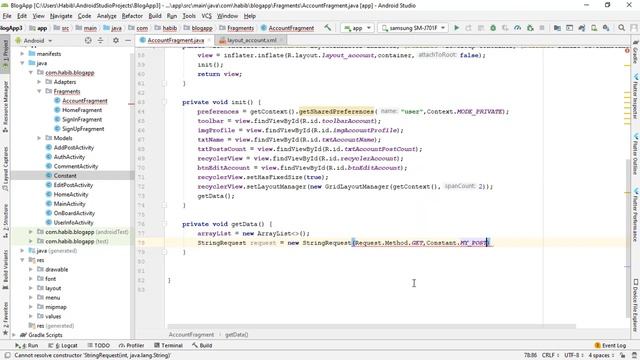This screenshot has width=640, height=360.
Task: Expand the drawable folder
Action: click(31, 269)
